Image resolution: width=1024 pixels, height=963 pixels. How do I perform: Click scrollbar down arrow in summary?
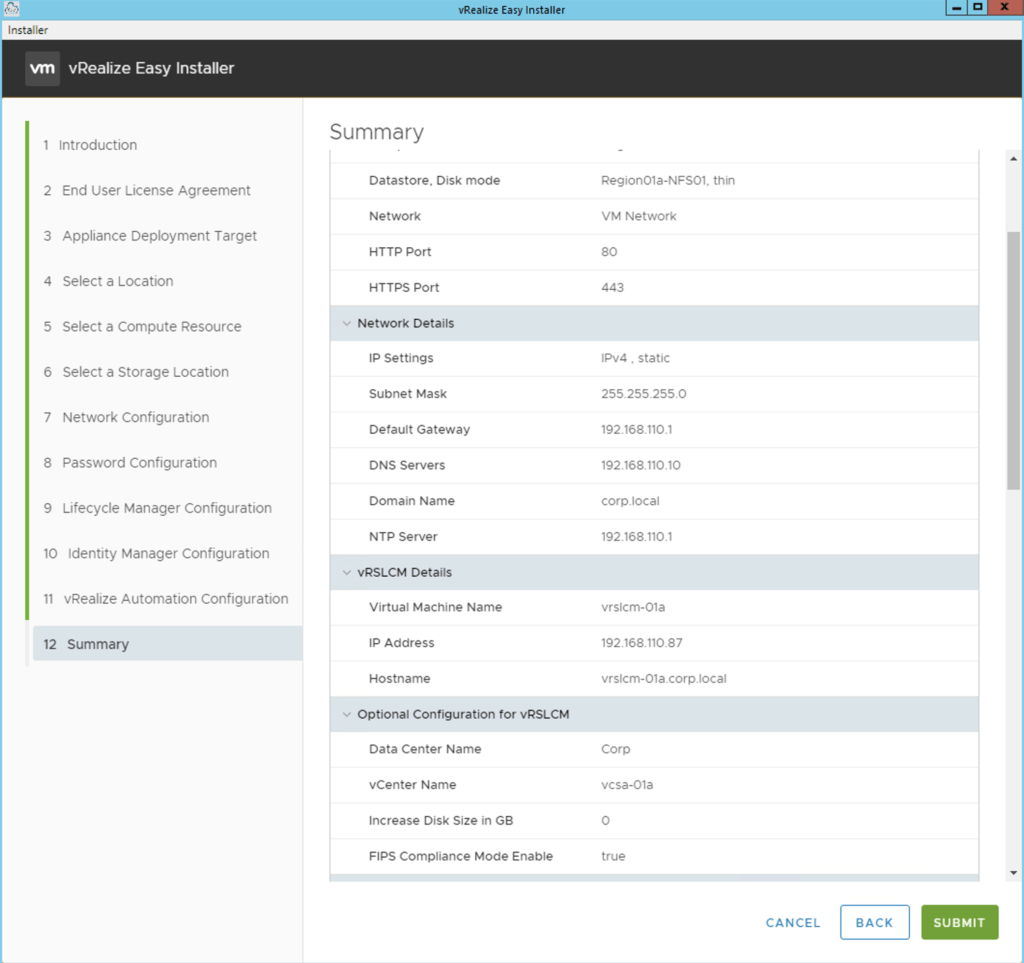(x=1013, y=872)
